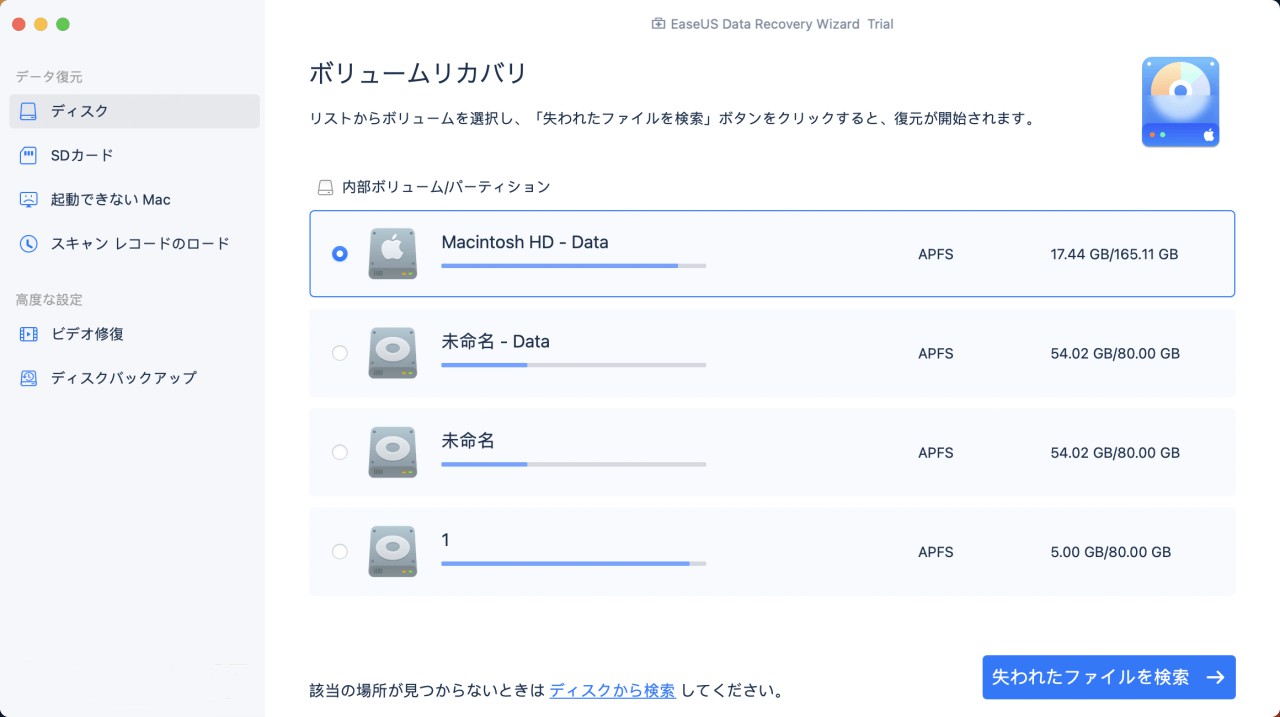Select Macintosh HD - Data radio button
Image resolution: width=1280 pixels, height=717 pixels.
coord(340,254)
